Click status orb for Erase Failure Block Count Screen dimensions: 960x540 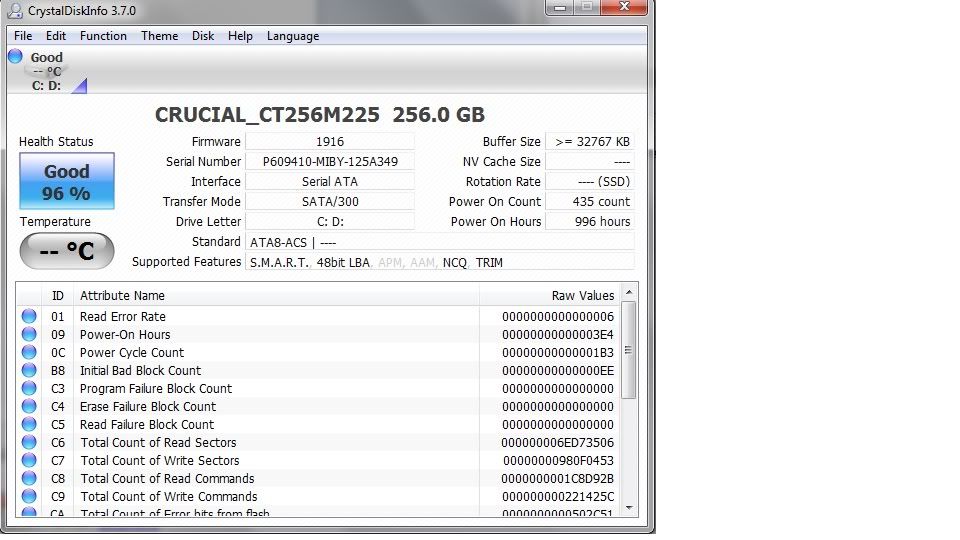tap(29, 406)
